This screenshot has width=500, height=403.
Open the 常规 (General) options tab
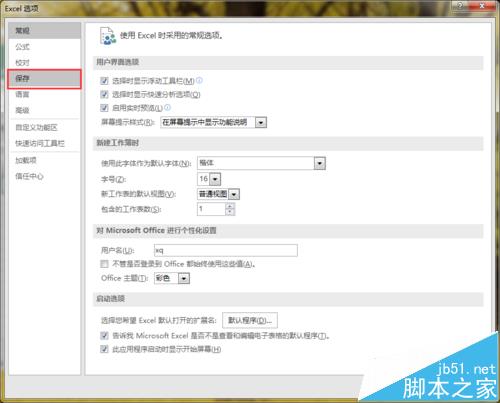coord(44,31)
